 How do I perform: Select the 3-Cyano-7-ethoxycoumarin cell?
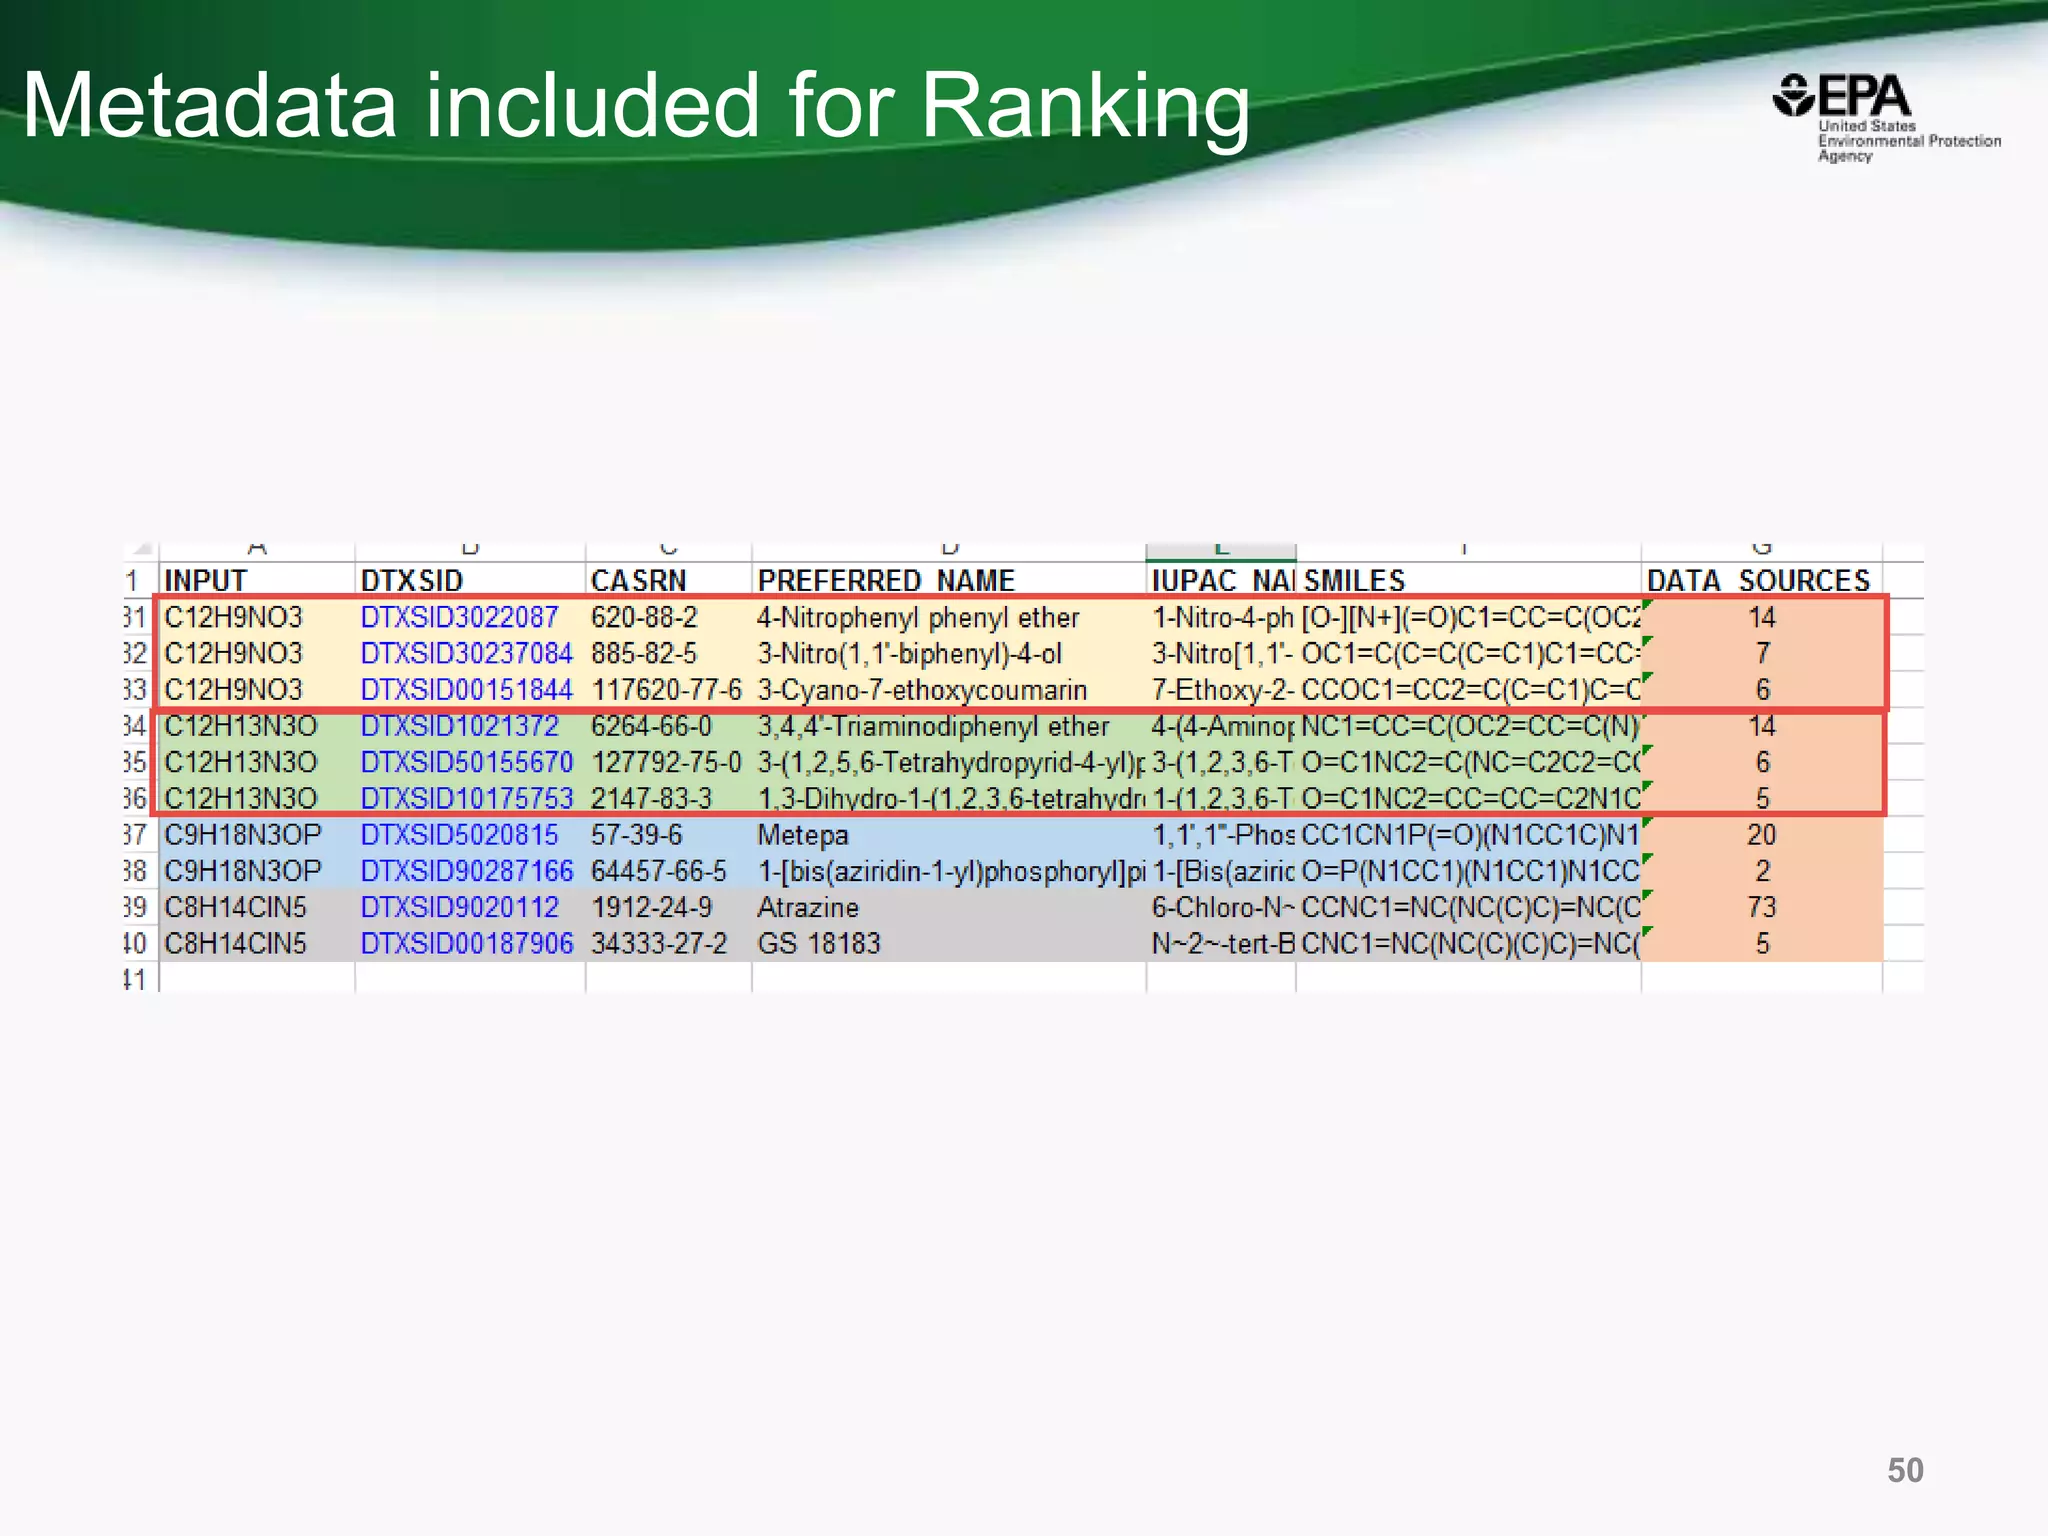pyautogui.click(x=948, y=690)
